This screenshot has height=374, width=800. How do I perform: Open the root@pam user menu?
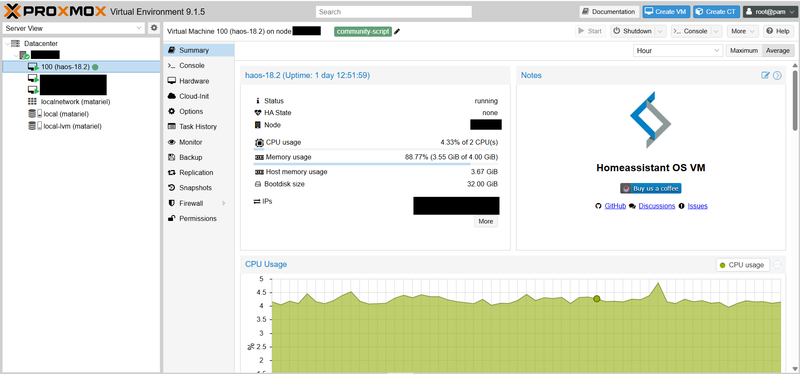click(x=769, y=12)
